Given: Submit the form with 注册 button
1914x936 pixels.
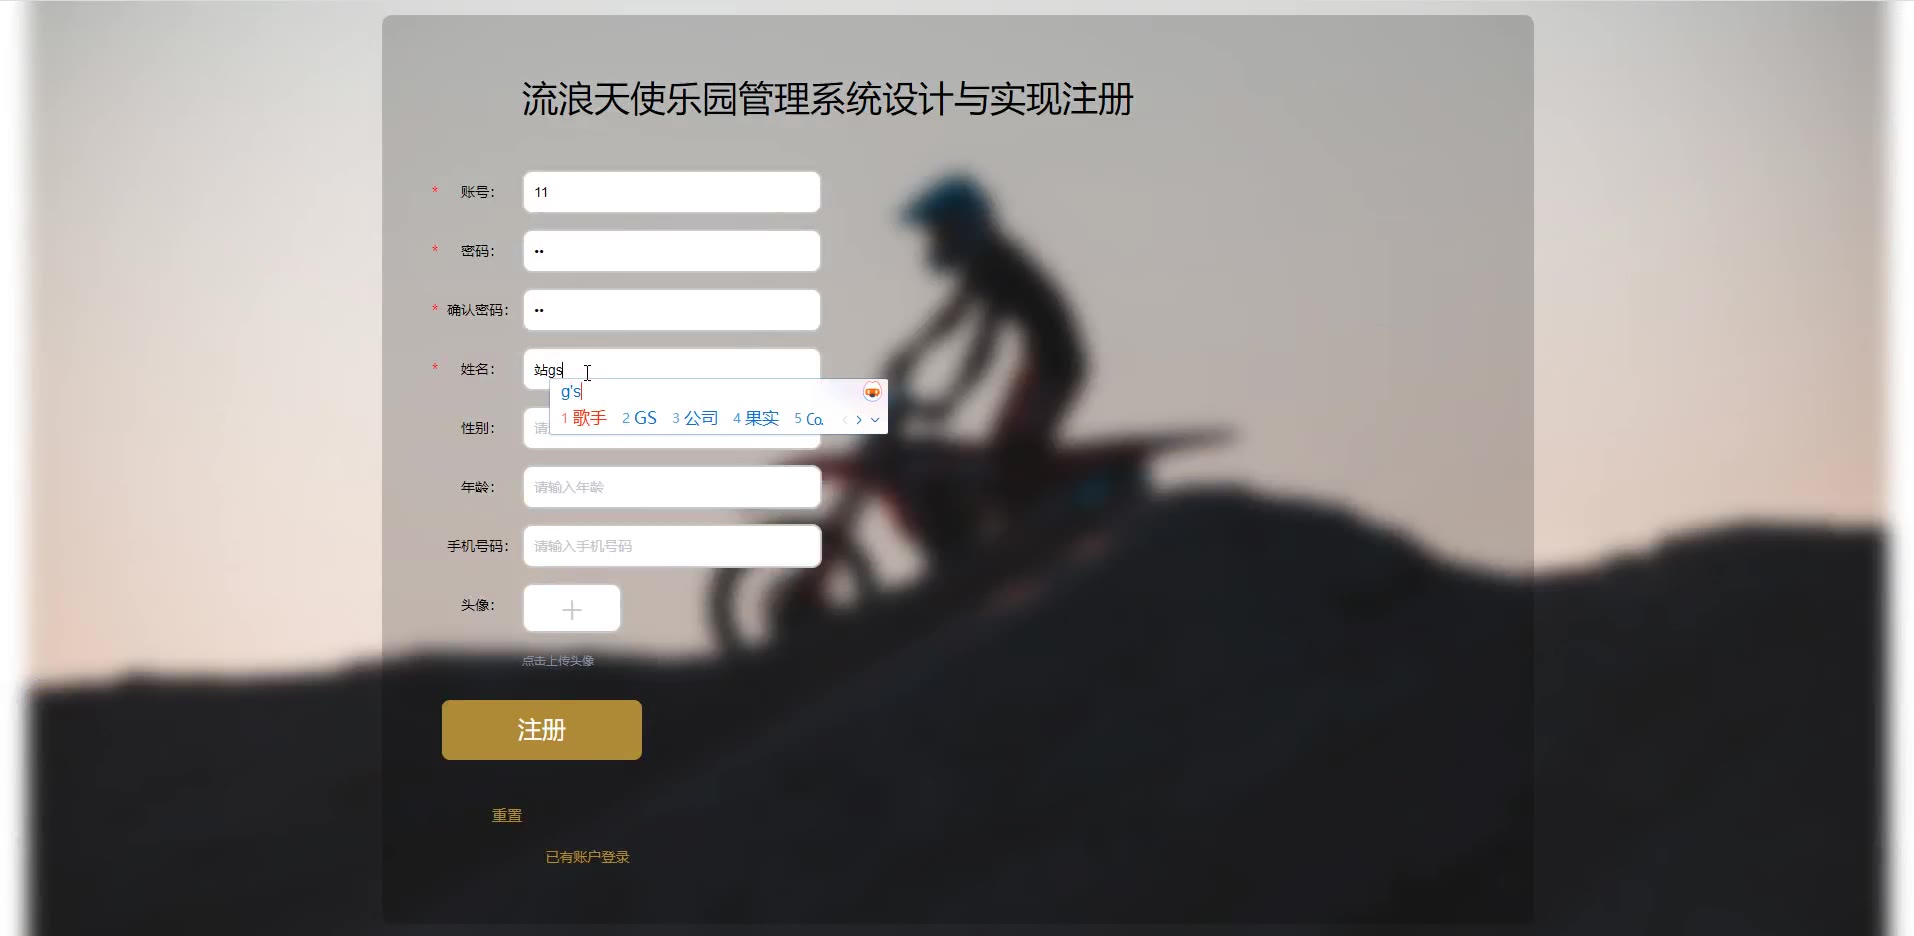Looking at the screenshot, I should click(542, 730).
